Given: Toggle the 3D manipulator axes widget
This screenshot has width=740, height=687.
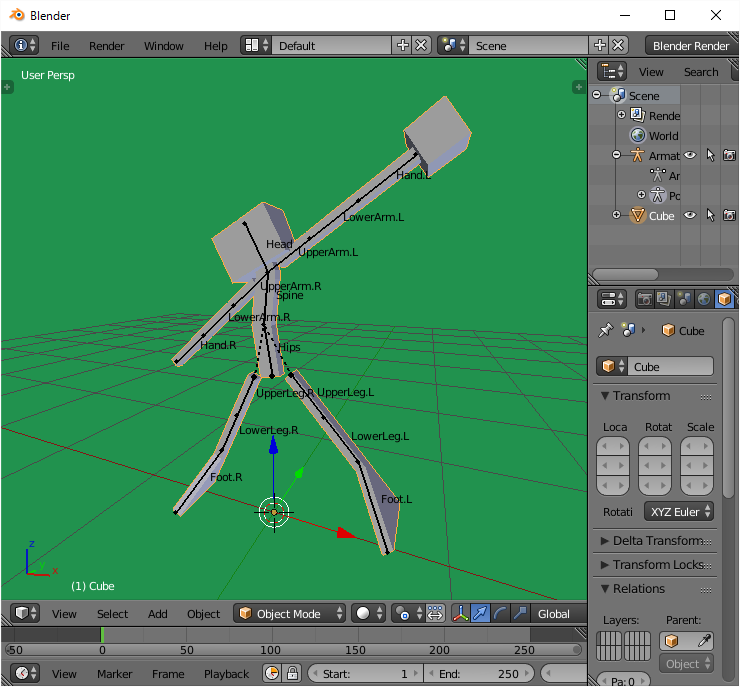Looking at the screenshot, I should 461,614.
